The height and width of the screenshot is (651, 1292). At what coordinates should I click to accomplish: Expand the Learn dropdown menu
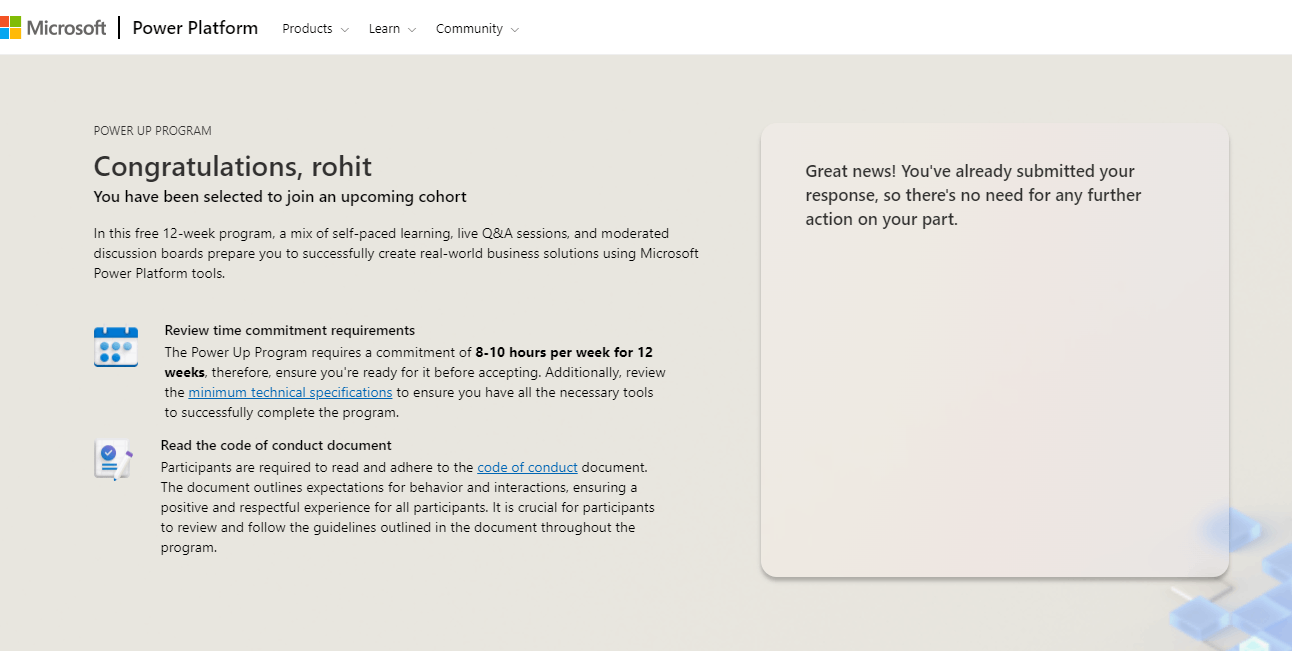point(392,29)
